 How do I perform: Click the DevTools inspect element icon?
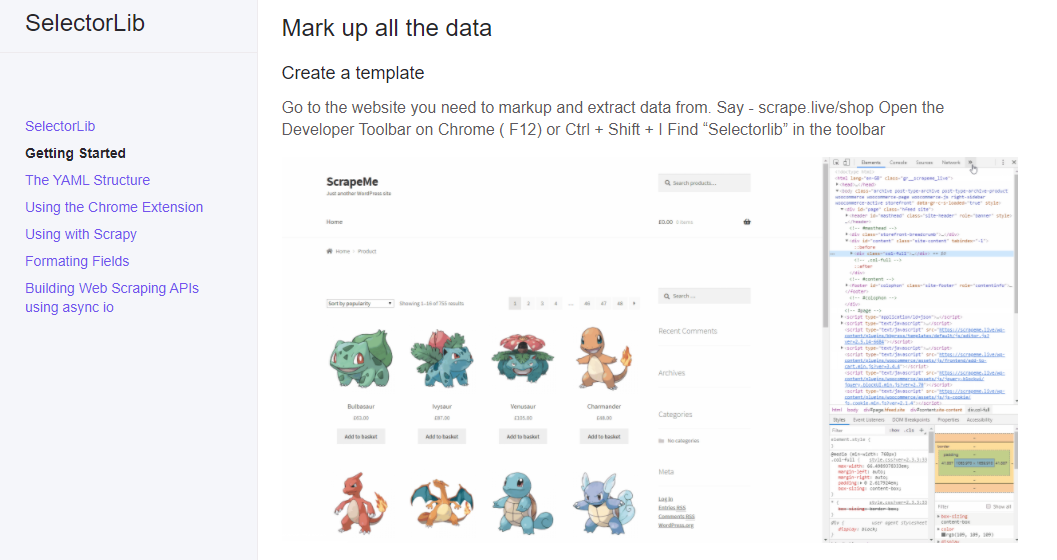point(836,162)
